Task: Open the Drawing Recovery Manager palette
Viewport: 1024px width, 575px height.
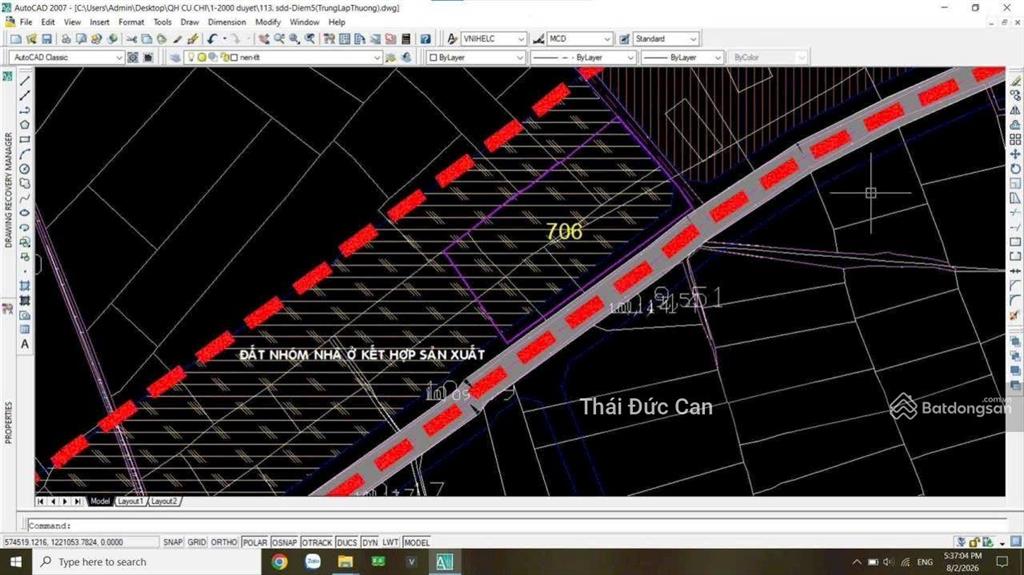Action: [x=8, y=189]
